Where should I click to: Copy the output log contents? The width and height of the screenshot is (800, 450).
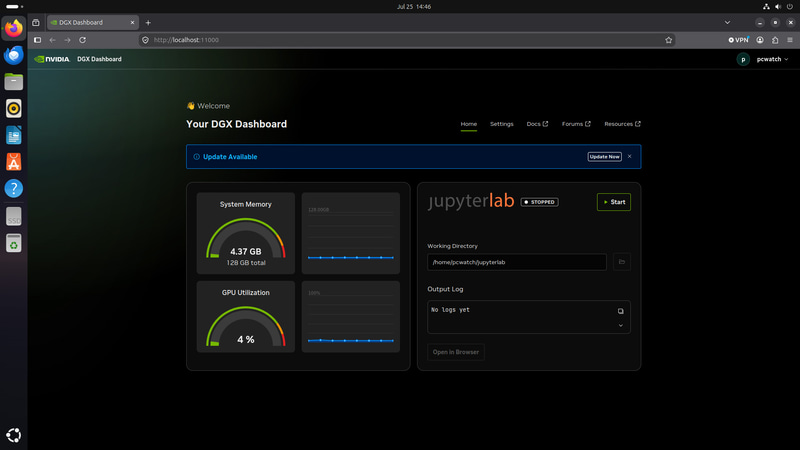coord(620,311)
